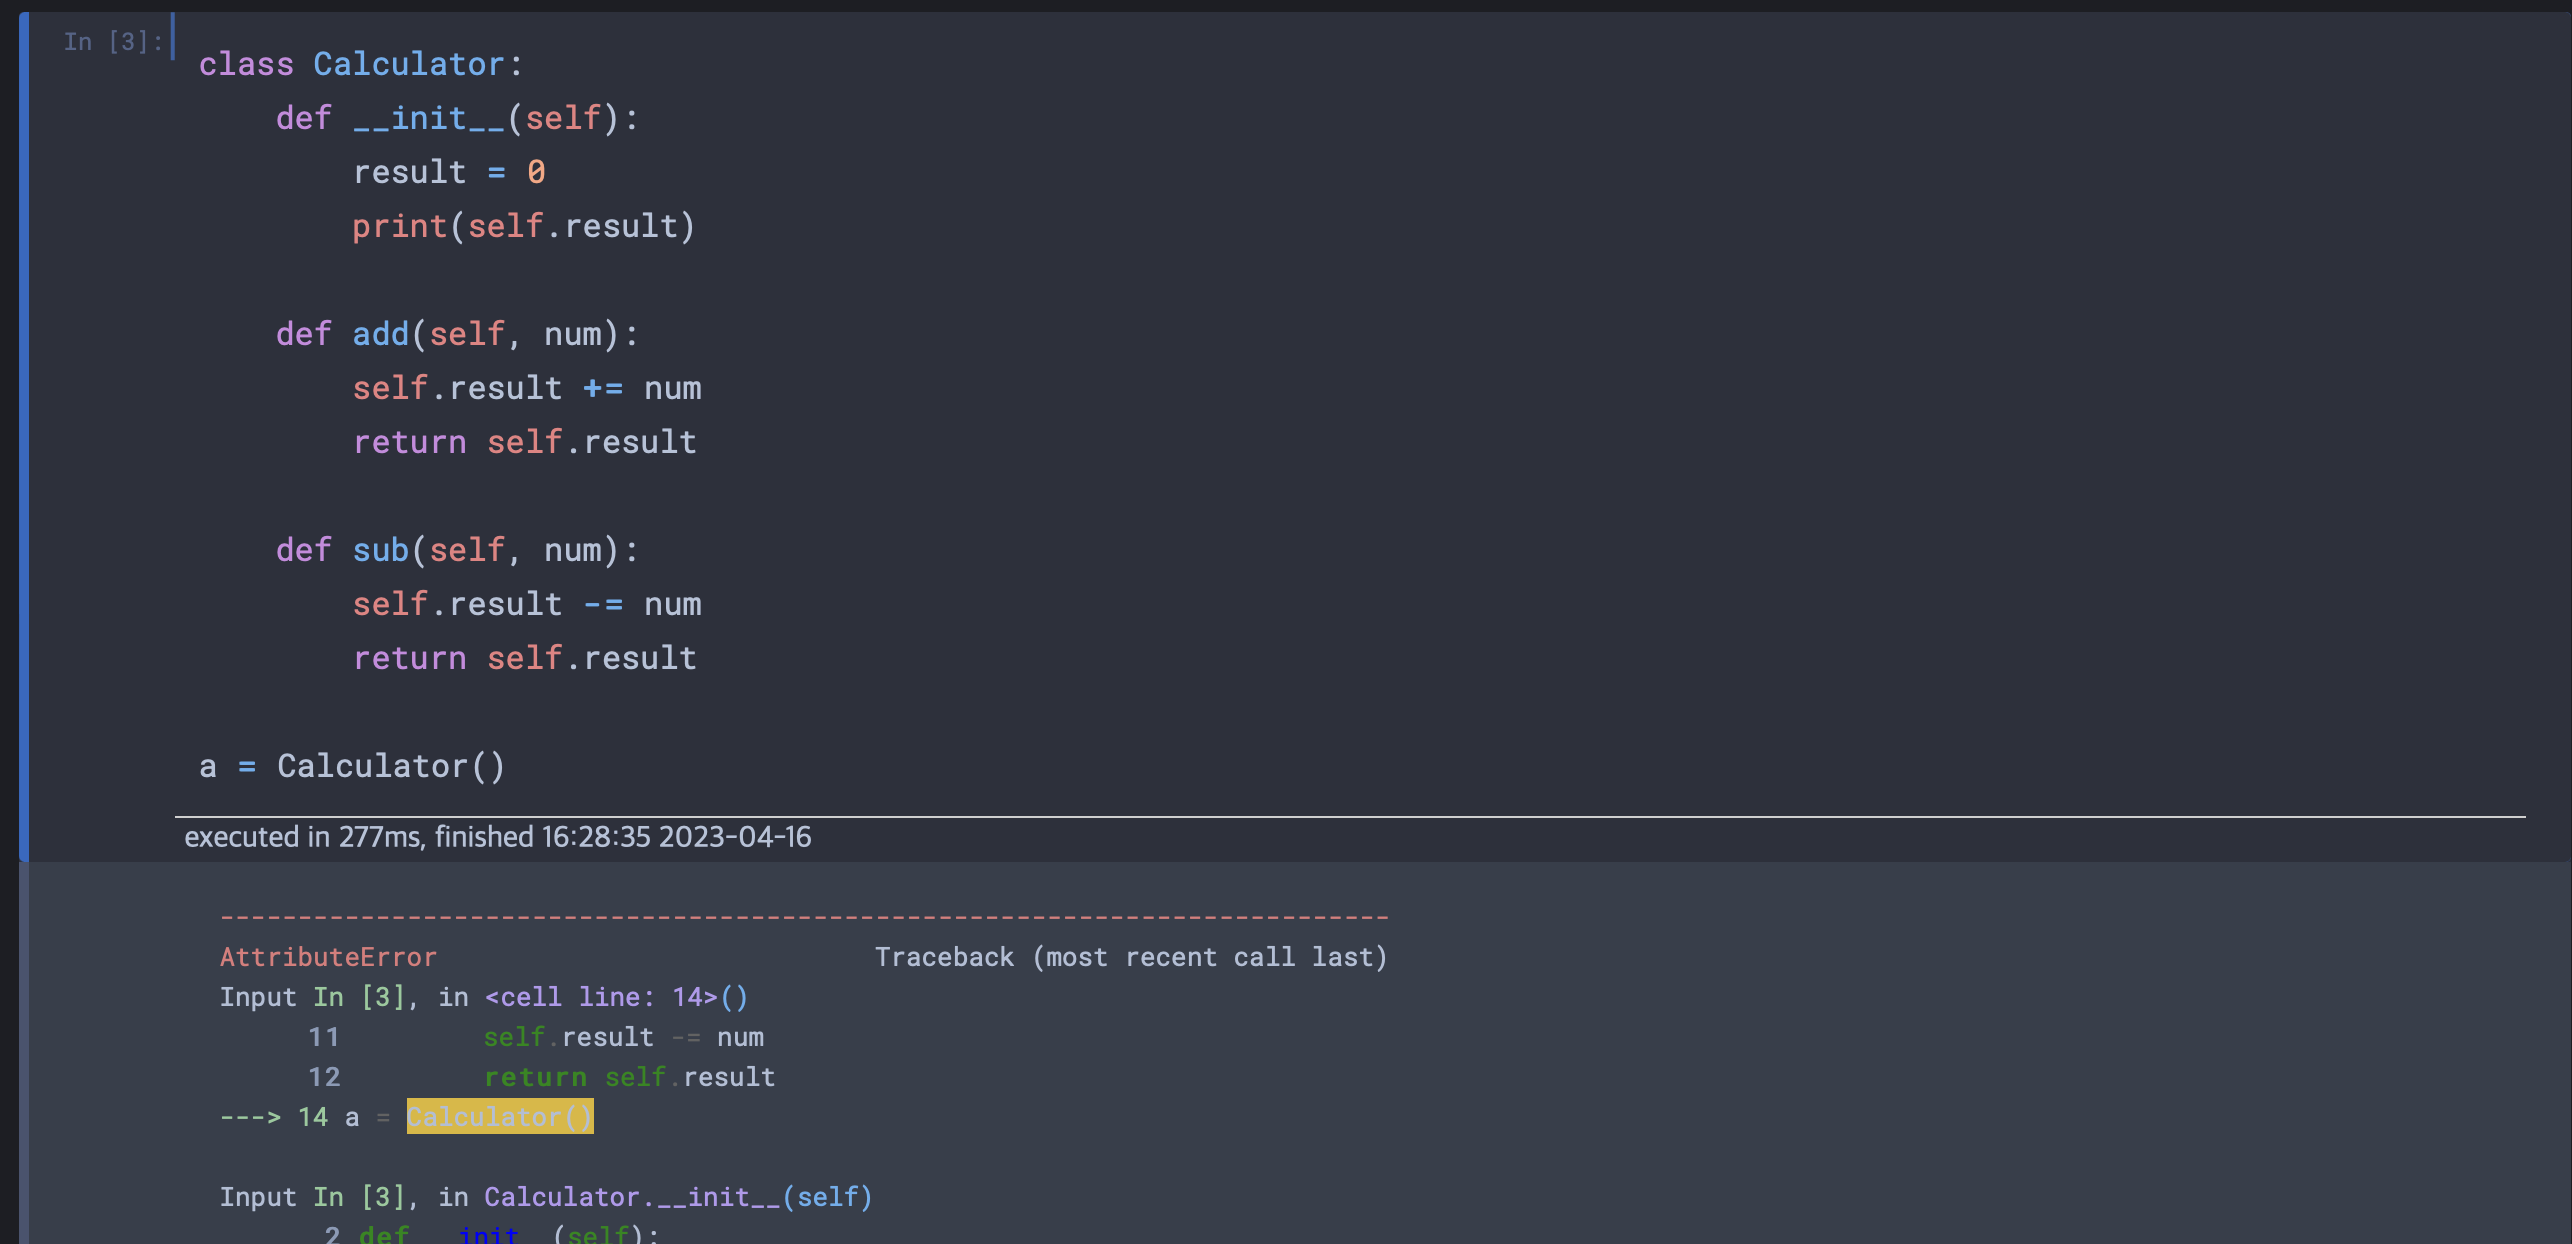This screenshot has height=1244, width=2572.
Task: Click the def __init__(self) line
Action: point(456,118)
